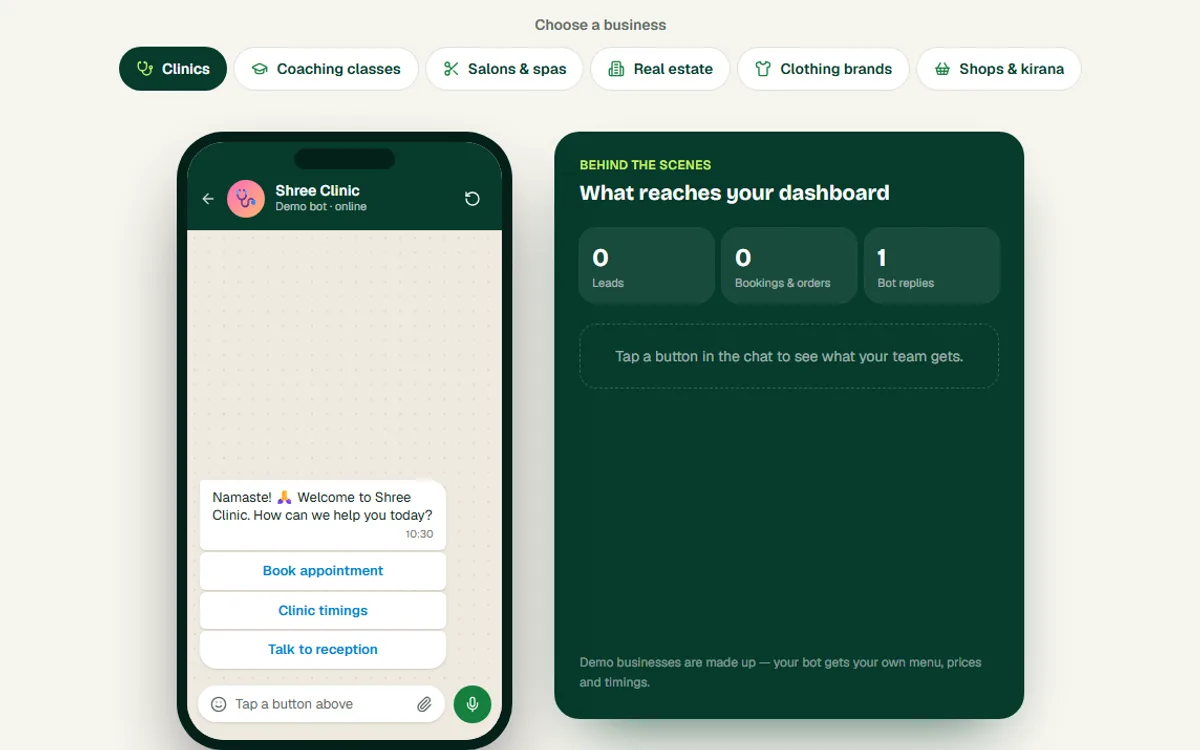Choose the Salons & spas tab
The width and height of the screenshot is (1200, 750).
click(x=504, y=69)
